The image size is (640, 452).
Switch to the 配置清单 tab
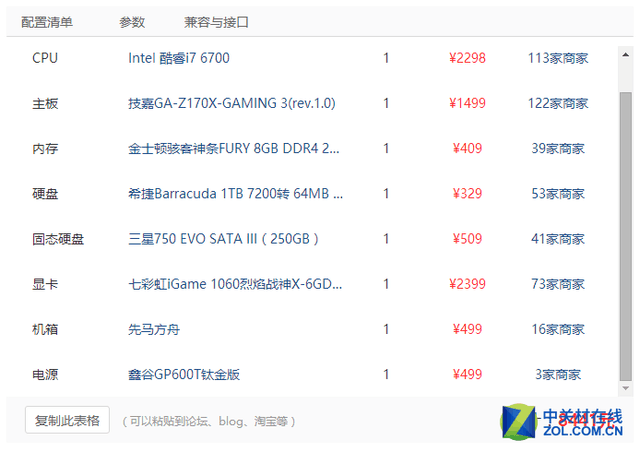[47, 22]
